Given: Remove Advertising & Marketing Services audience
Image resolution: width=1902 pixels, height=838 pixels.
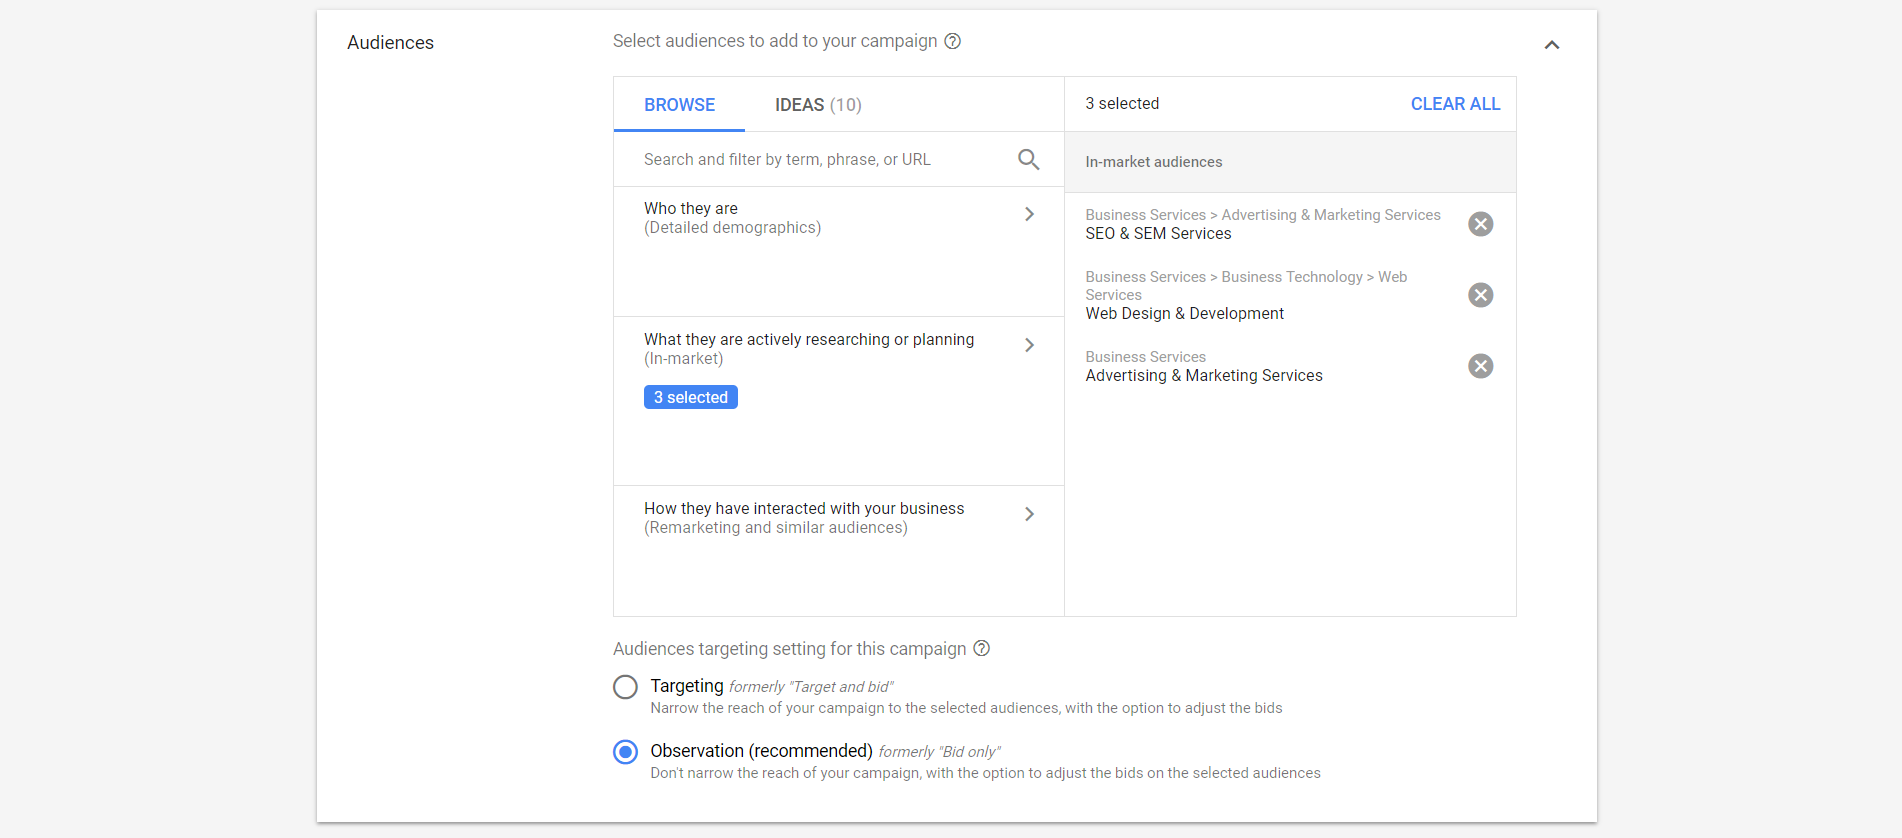Looking at the screenshot, I should click(1481, 366).
